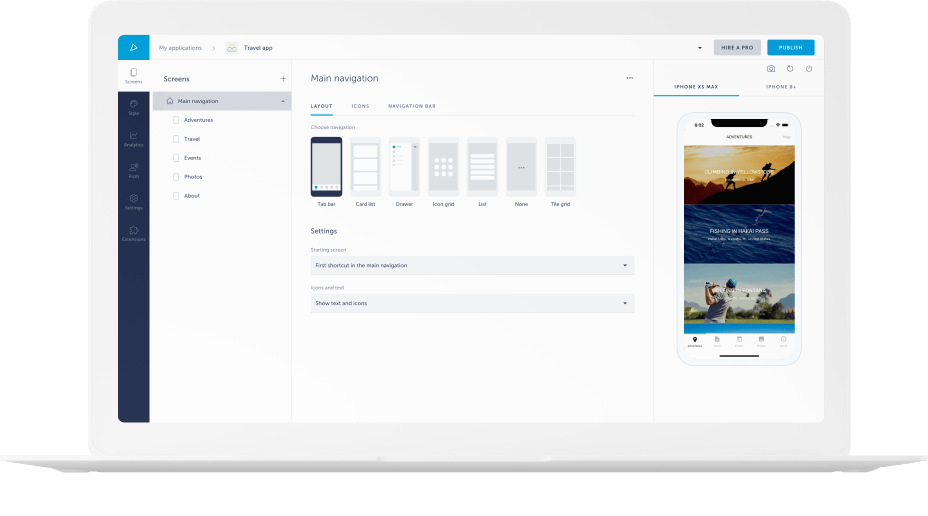
Task: Choose the Tab bar navigation layout
Action: coord(326,172)
